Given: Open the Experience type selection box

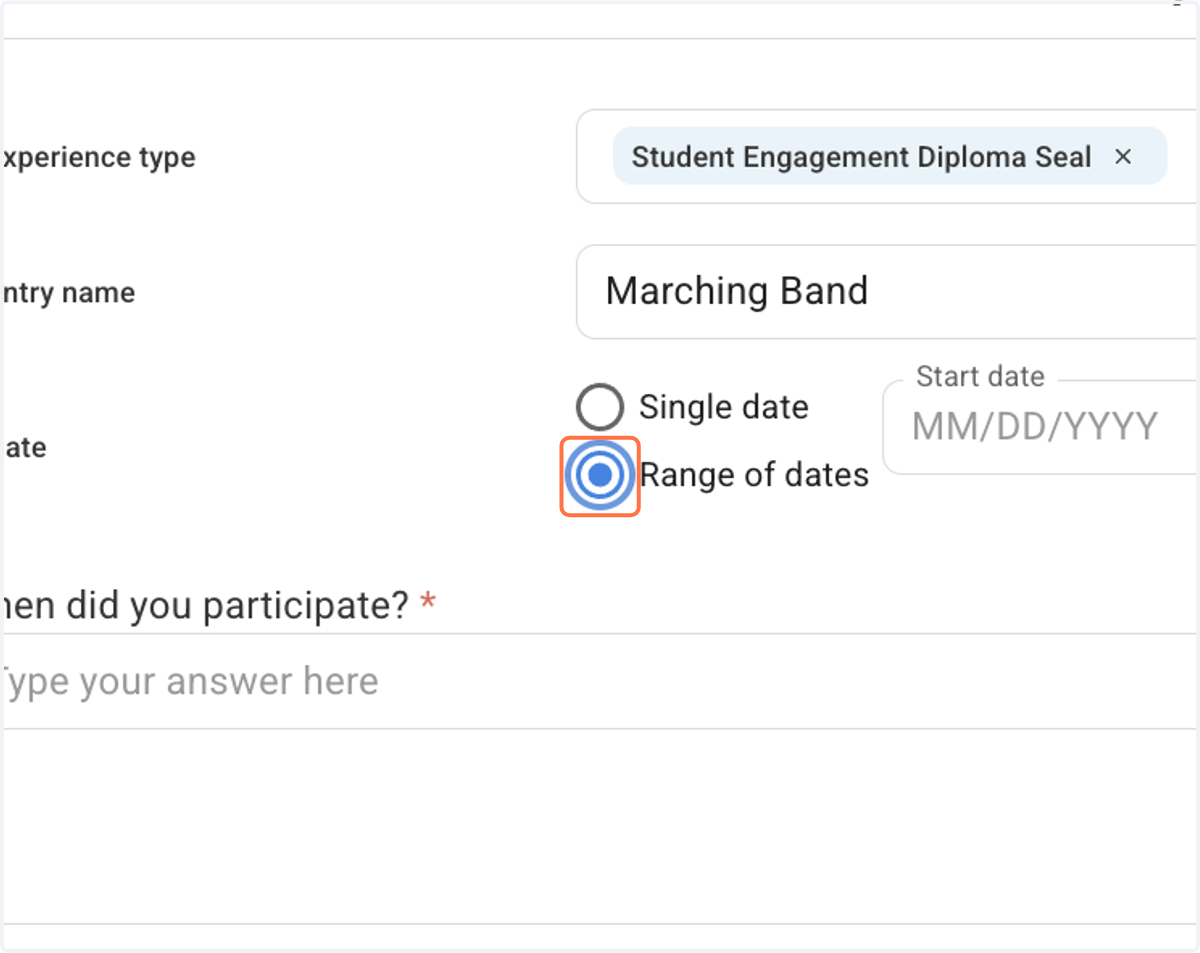Looking at the screenshot, I should pyautogui.click(x=887, y=157).
